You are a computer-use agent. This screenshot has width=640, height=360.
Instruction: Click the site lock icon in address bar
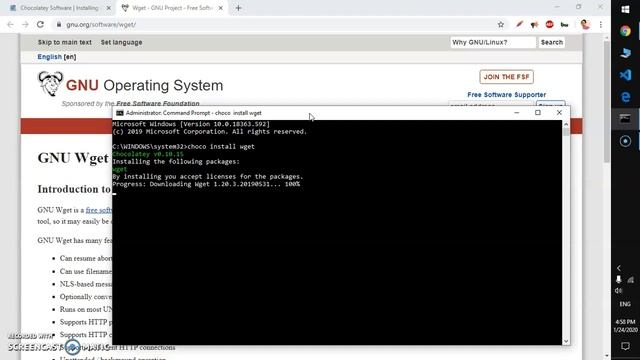tap(59, 24)
